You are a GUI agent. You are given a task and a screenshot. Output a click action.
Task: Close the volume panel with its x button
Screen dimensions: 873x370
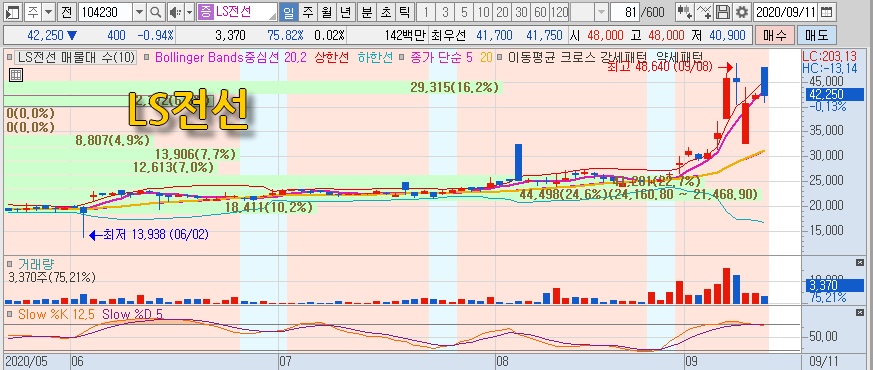(x=859, y=262)
